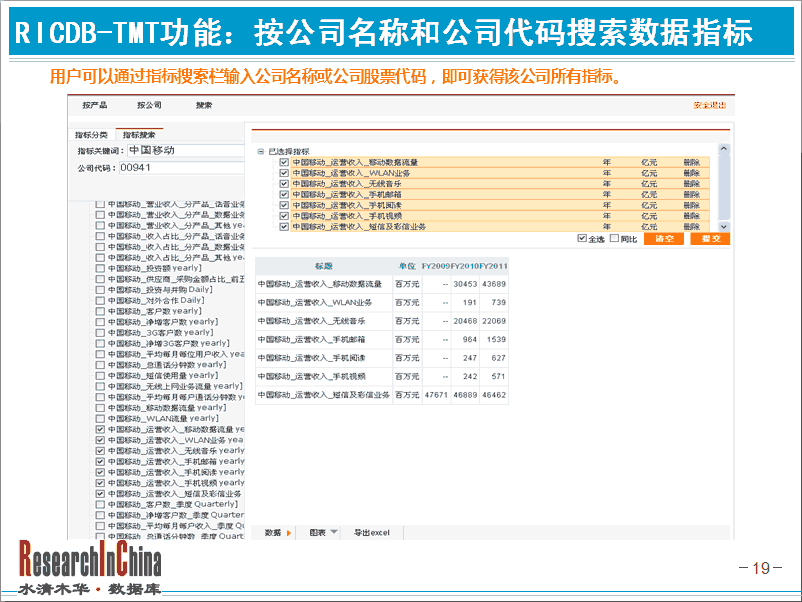Screen dimensions: 802x602
Task: Uncheck 运营收入_无线音乐 in the selected indicators panel
Action: (x=284, y=184)
